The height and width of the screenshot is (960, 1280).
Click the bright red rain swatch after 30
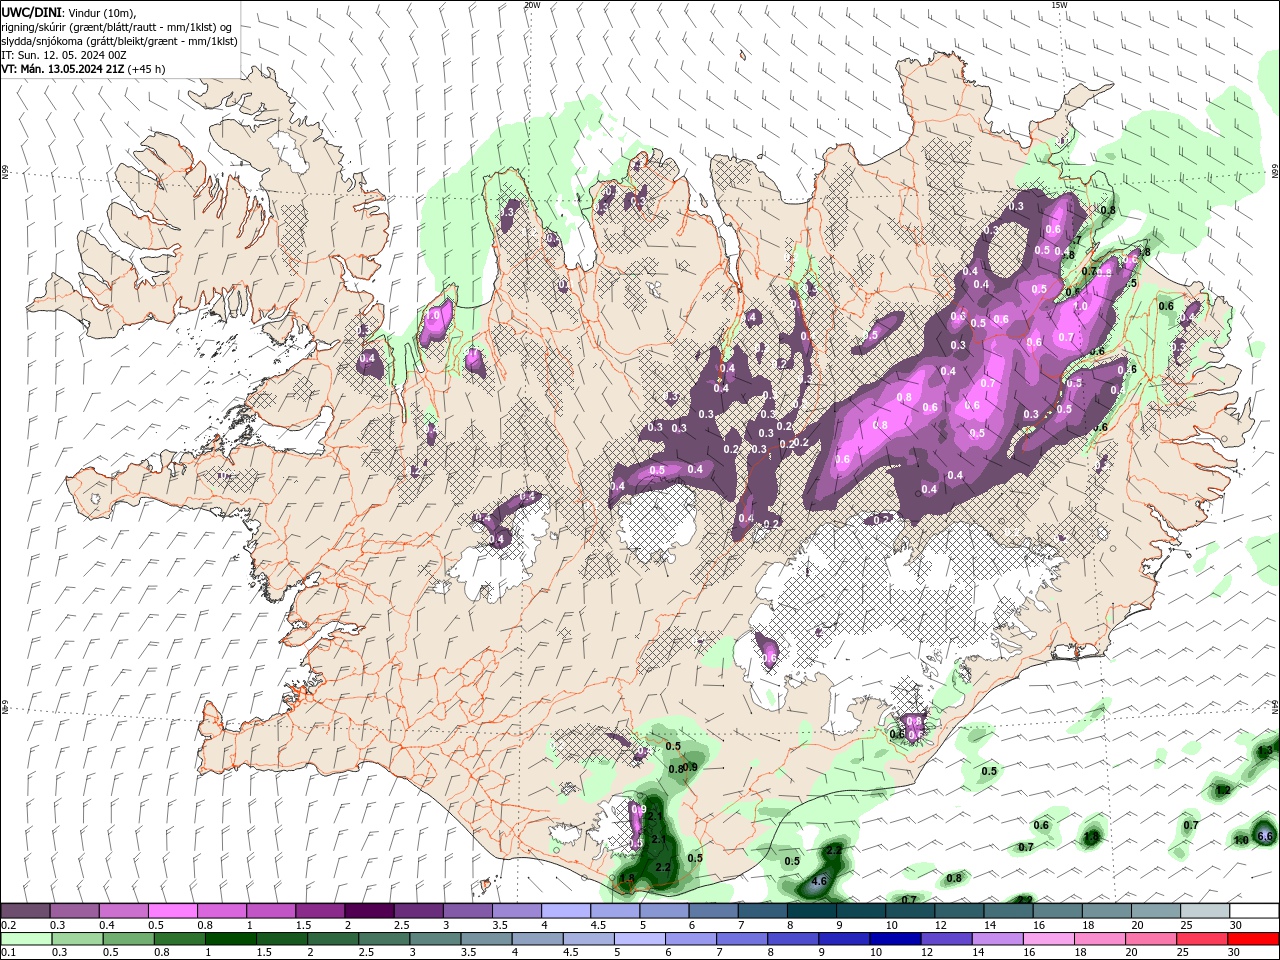[1253, 938]
